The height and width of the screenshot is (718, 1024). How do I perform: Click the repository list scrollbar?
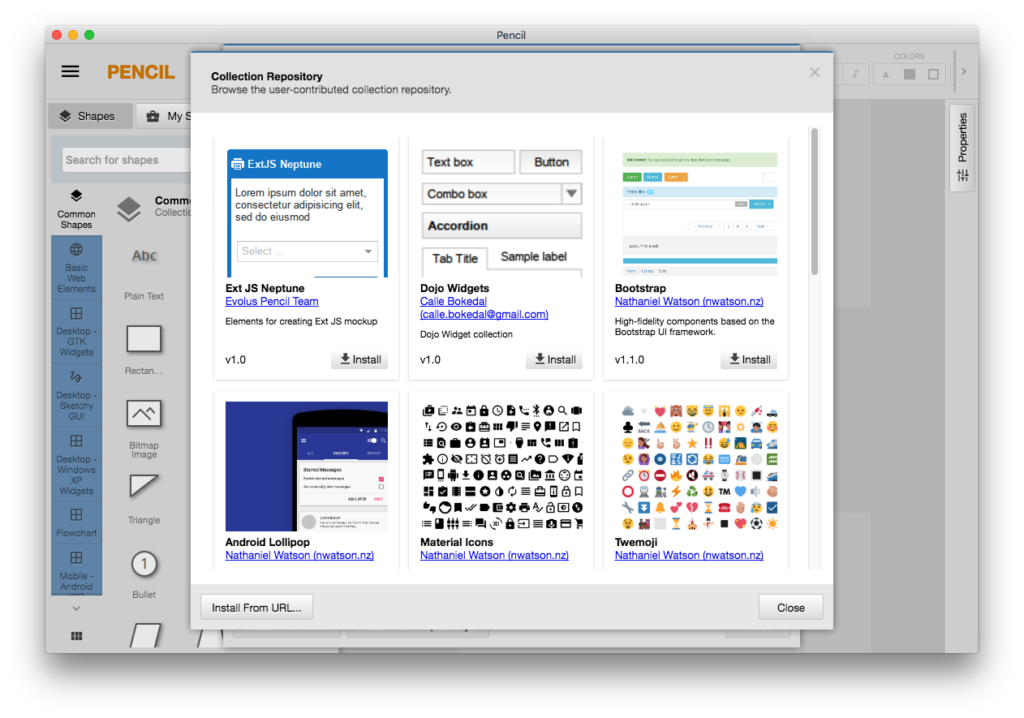point(814,201)
